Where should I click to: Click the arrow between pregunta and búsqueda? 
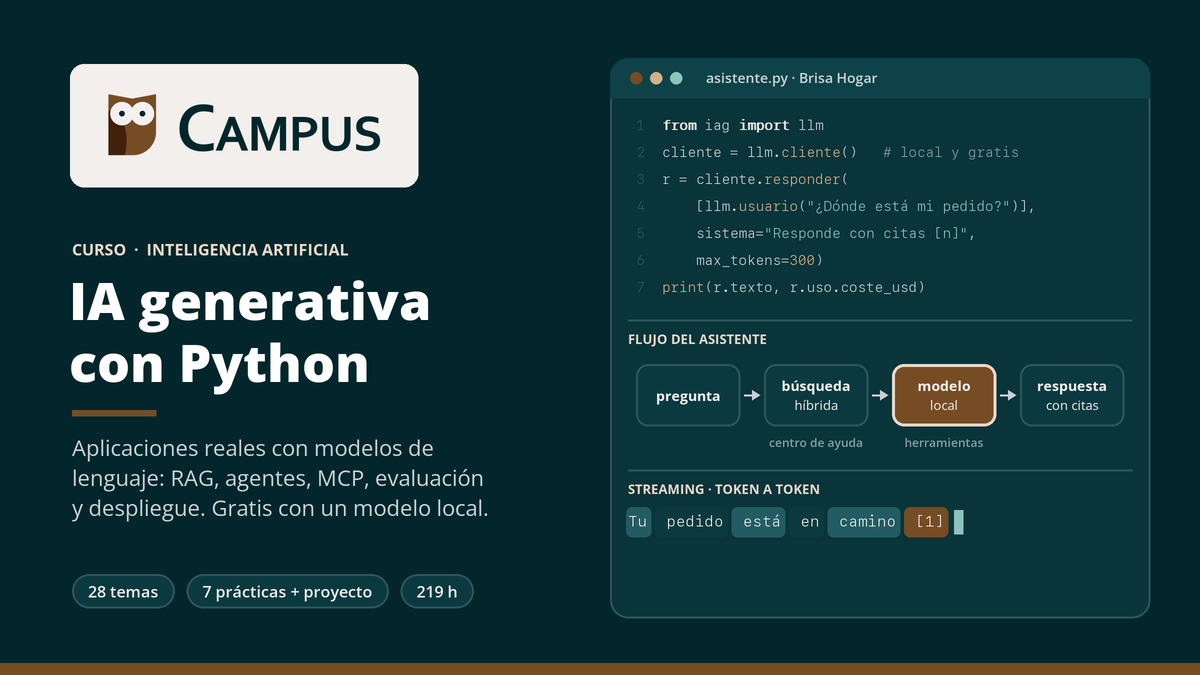[752, 396]
